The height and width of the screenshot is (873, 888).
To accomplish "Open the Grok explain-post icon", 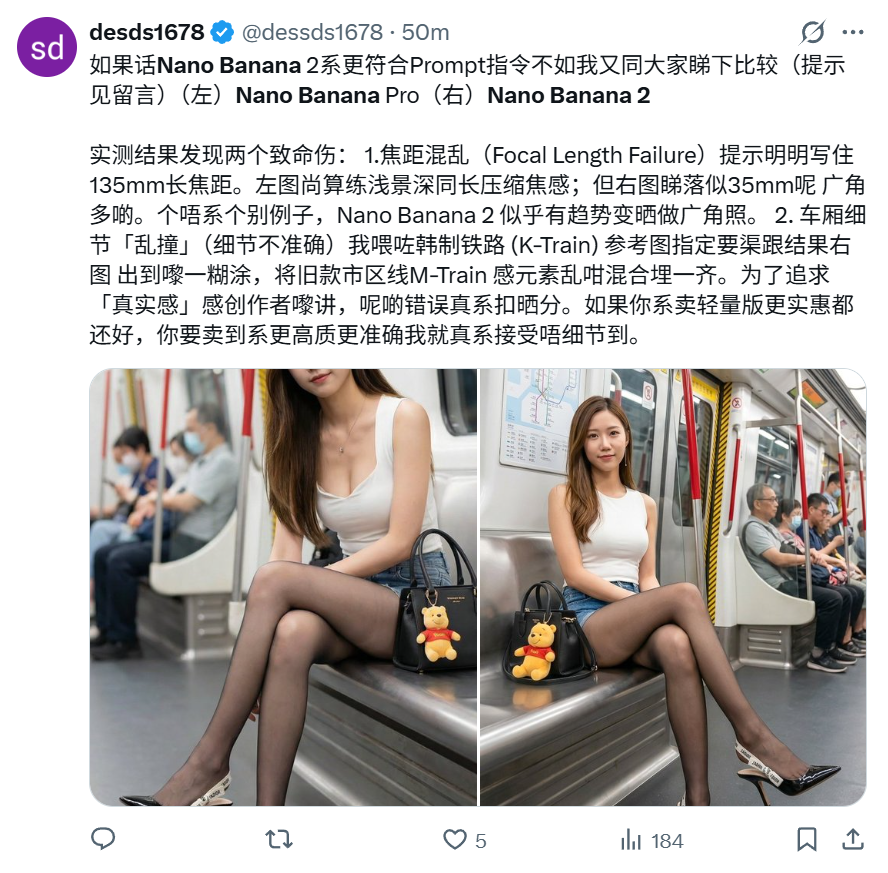I will (x=813, y=32).
